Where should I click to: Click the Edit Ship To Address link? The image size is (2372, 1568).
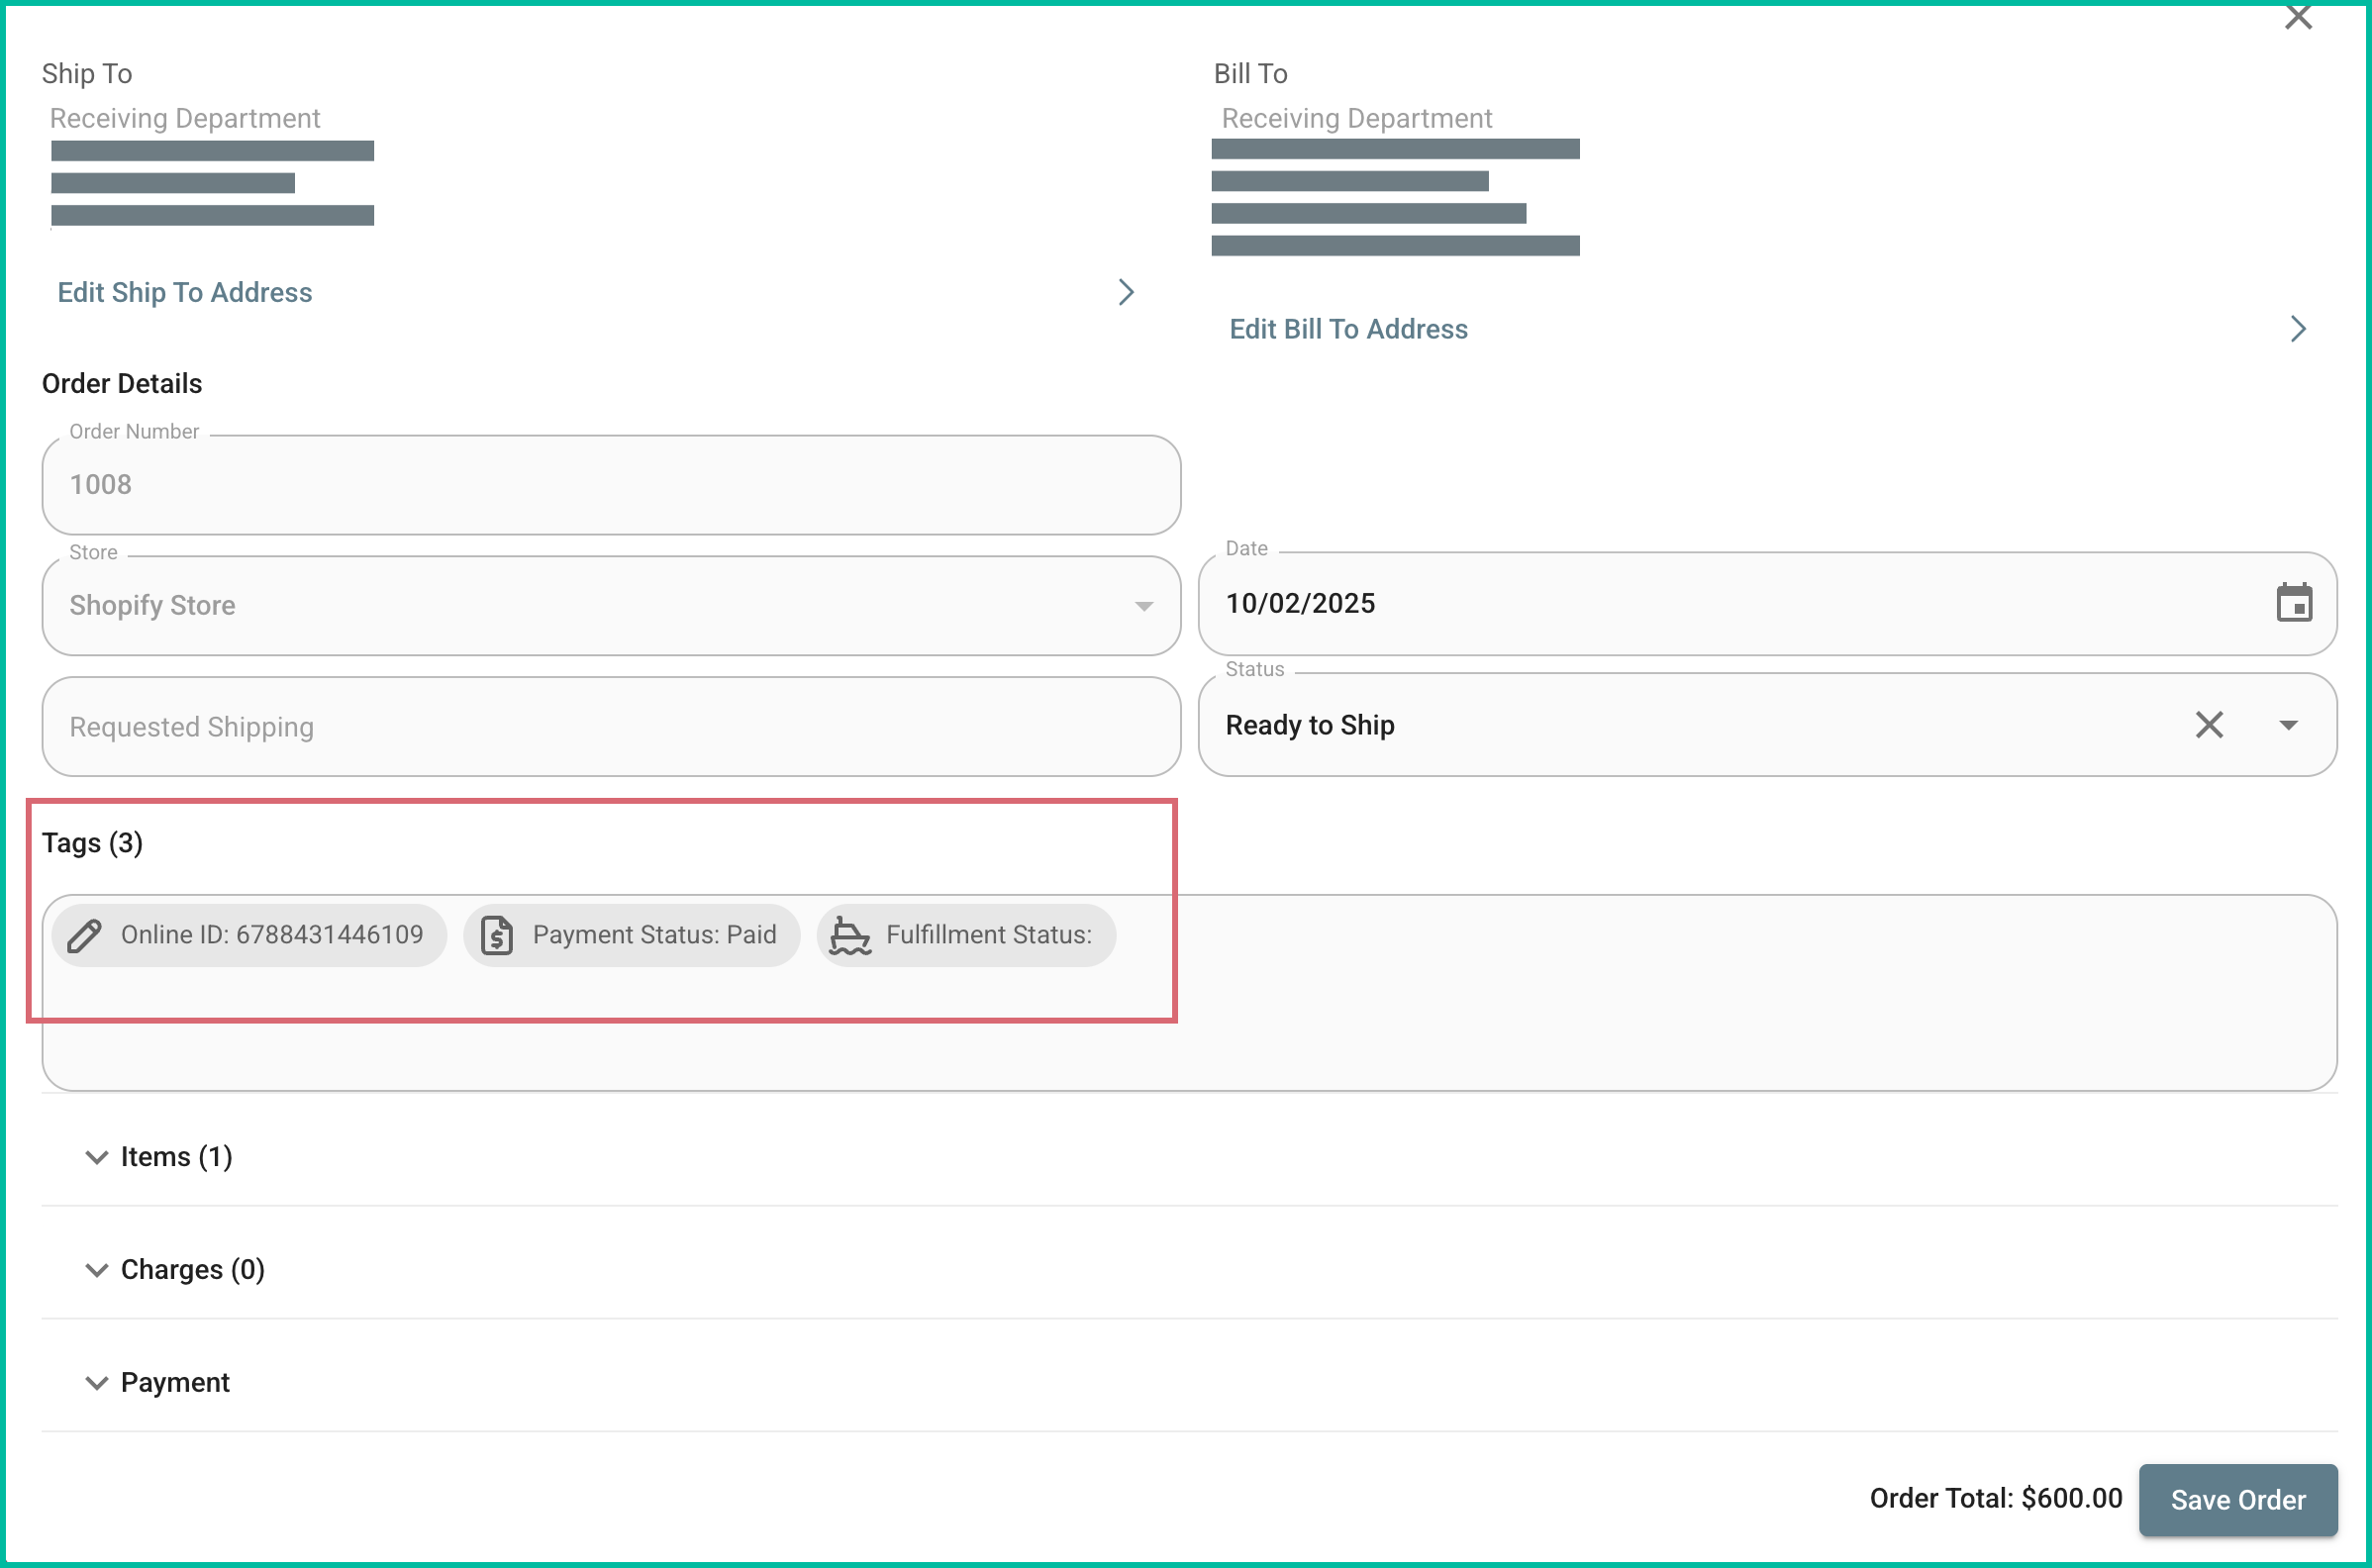point(185,292)
